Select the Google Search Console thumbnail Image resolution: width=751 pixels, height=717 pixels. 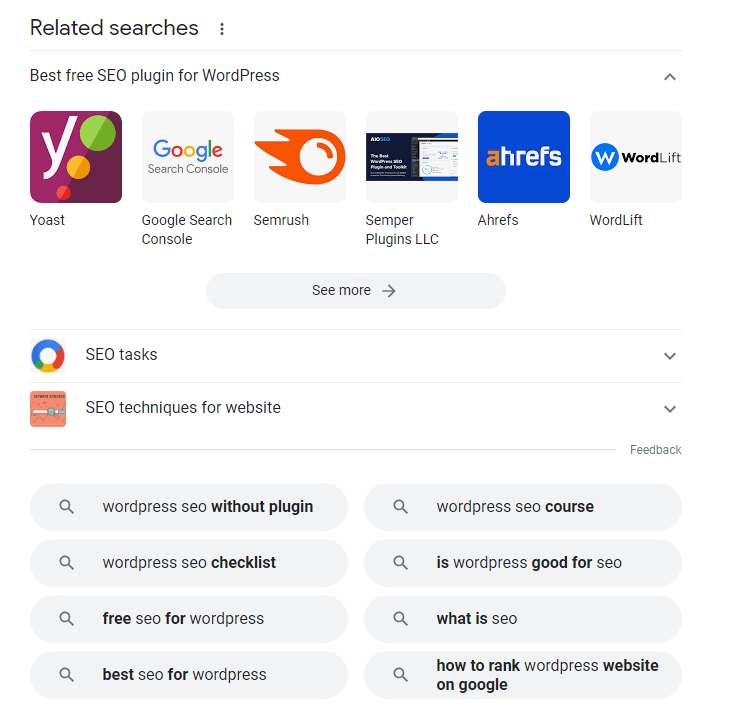(188, 157)
